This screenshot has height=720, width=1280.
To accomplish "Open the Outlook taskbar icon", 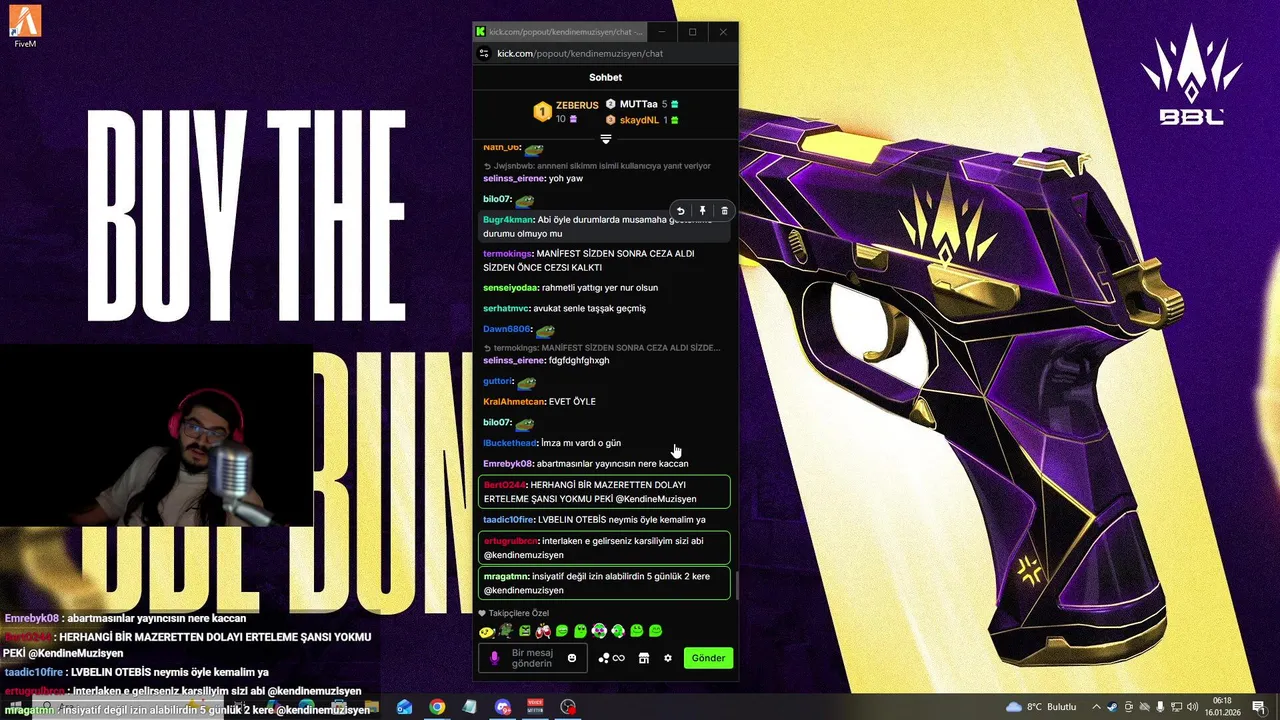I will [x=404, y=707].
